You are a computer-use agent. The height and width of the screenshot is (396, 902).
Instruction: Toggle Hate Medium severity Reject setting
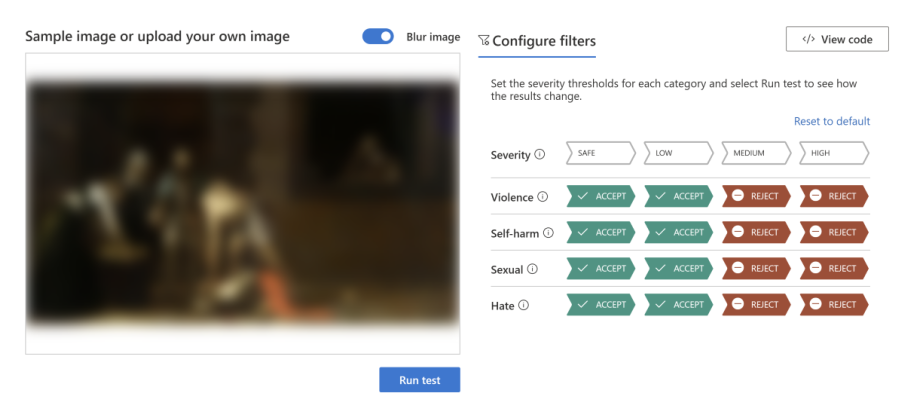click(756, 304)
